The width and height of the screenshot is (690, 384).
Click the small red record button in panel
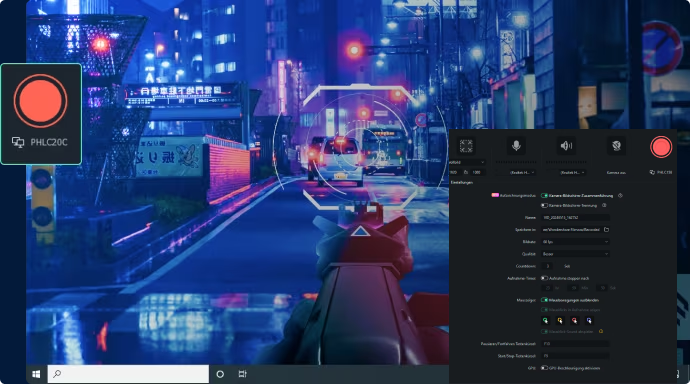click(x=661, y=147)
